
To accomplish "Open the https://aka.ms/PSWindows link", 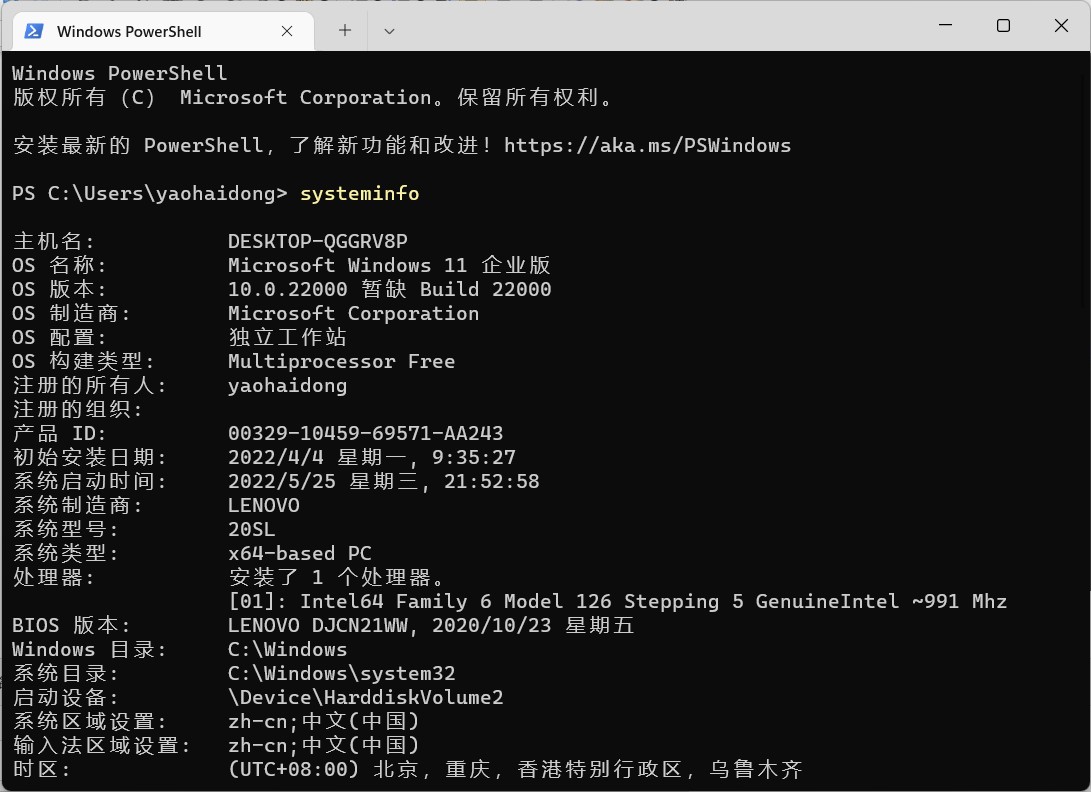I will point(647,145).
